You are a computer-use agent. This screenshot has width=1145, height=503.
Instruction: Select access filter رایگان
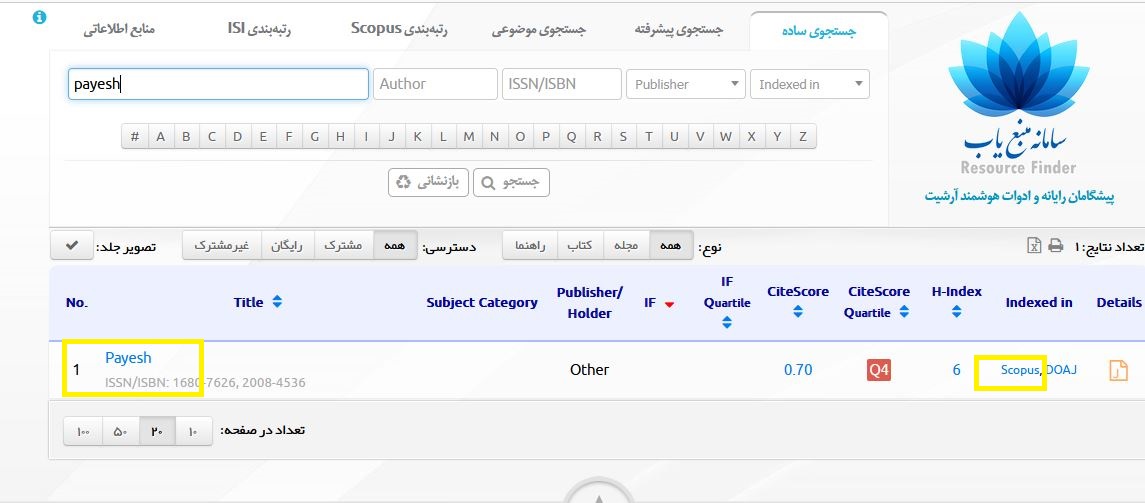pyautogui.click(x=287, y=246)
